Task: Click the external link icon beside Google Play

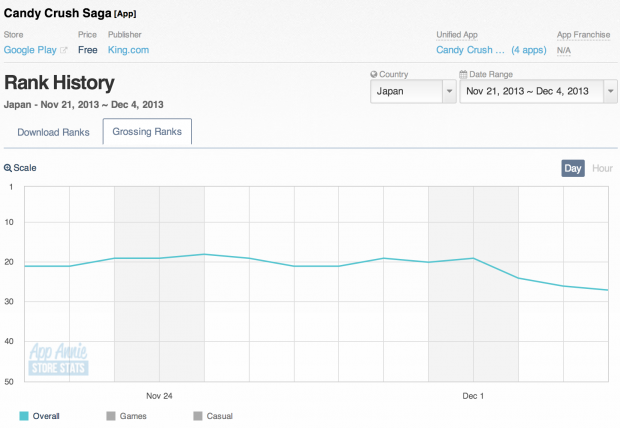Action: click(x=64, y=50)
